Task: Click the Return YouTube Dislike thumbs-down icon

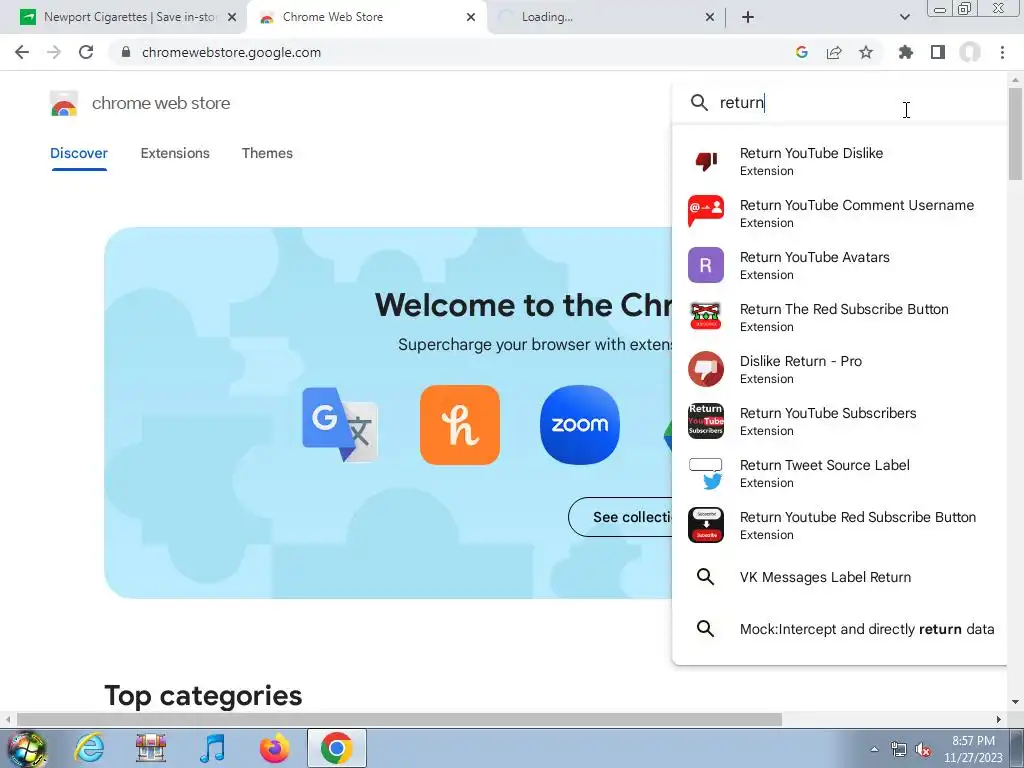Action: (x=706, y=161)
